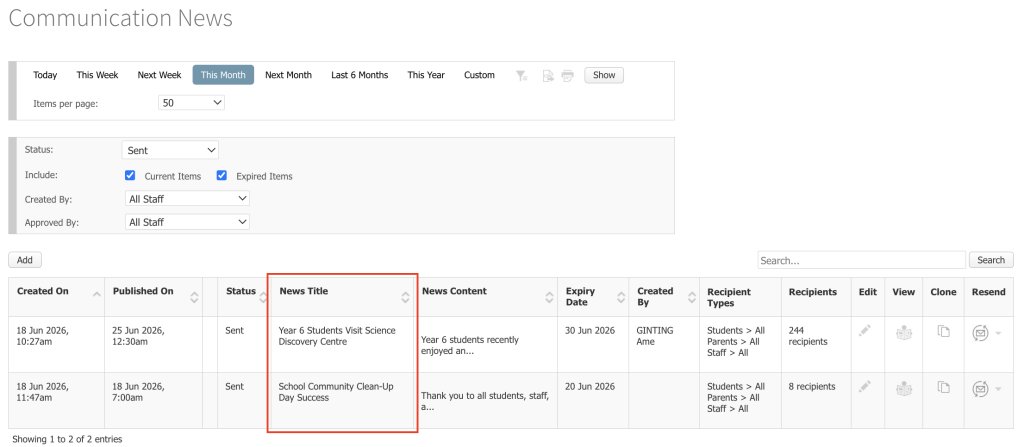Click the Show button
The width and height of the screenshot is (1024, 447).
pos(604,75)
